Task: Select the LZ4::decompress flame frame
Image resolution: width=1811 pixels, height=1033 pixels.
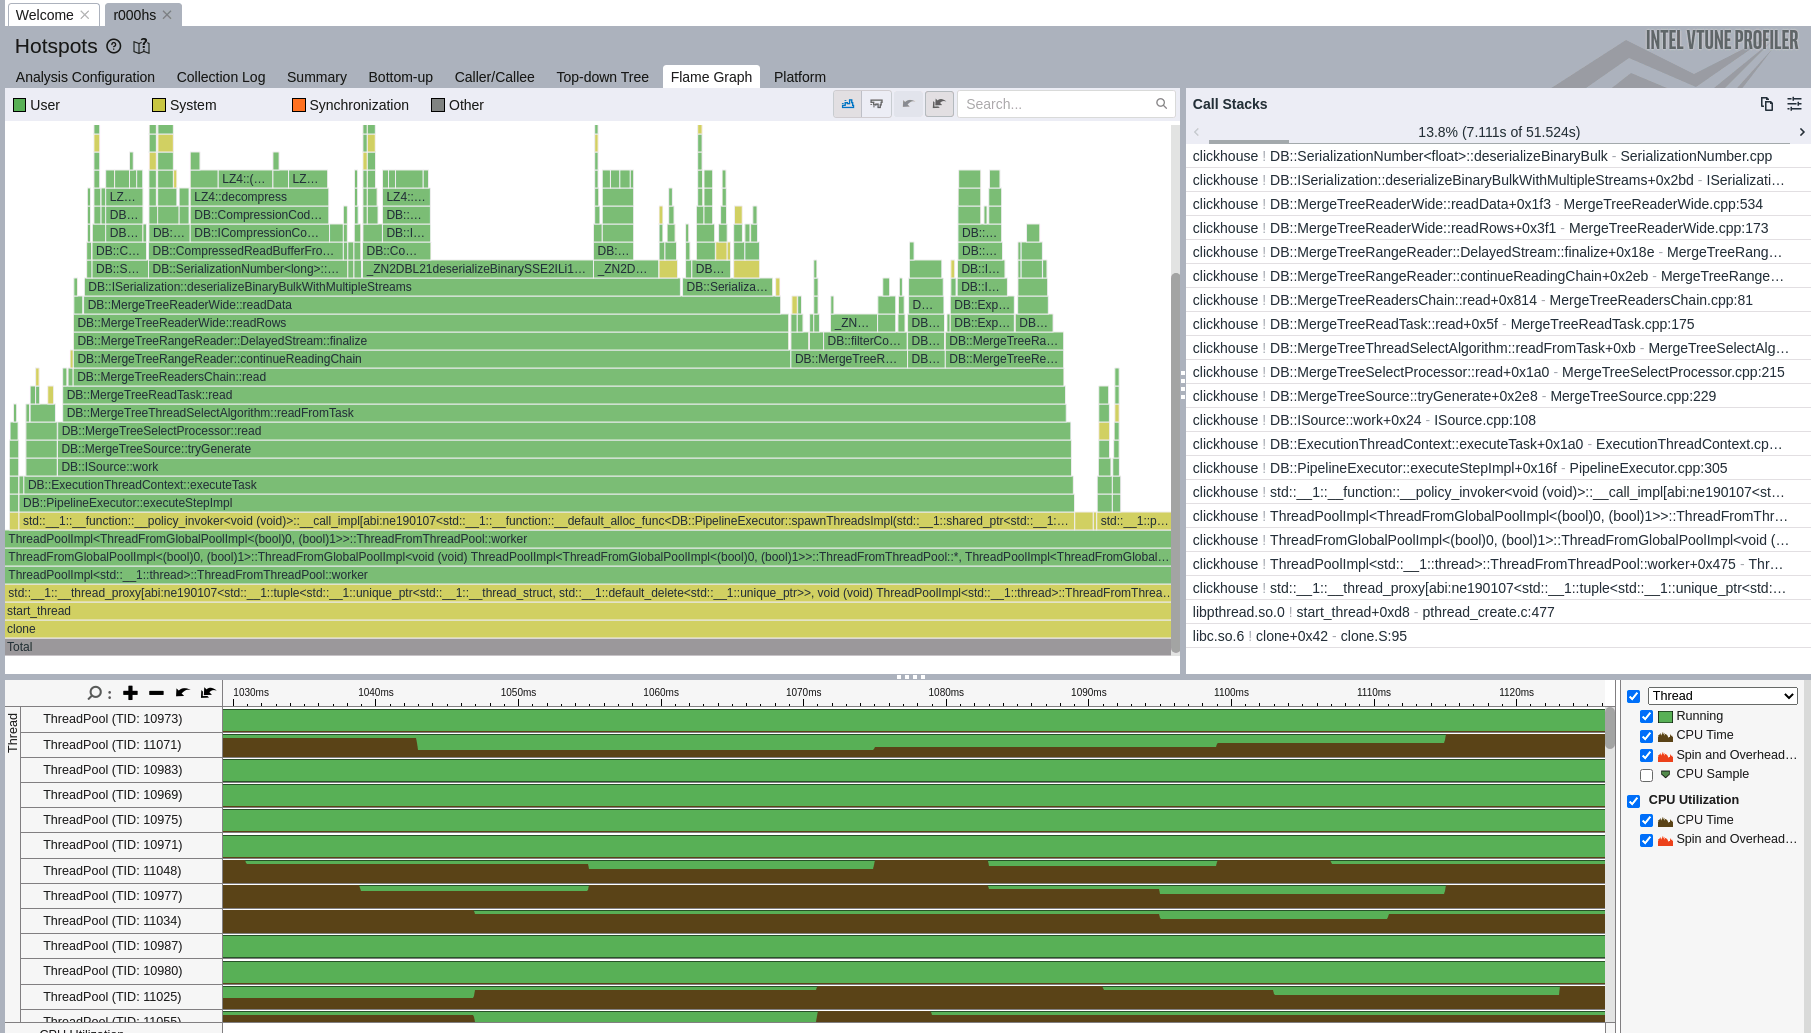Action: coord(260,197)
